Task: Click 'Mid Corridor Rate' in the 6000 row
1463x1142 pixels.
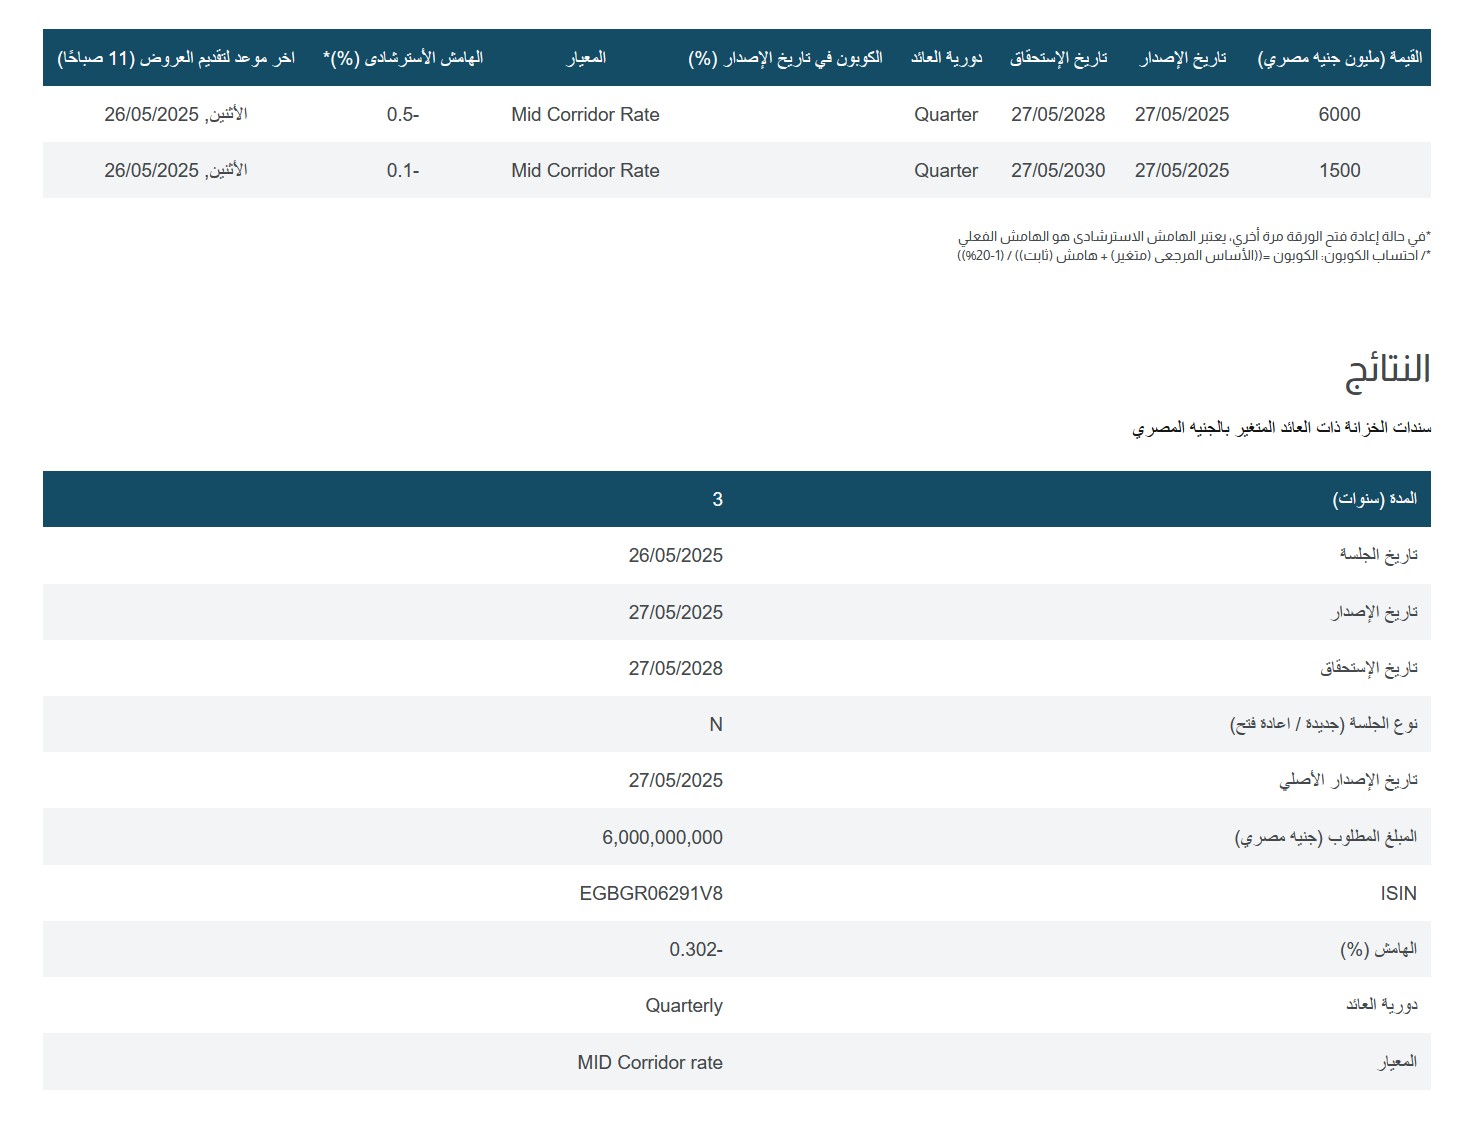Action: click(x=585, y=114)
